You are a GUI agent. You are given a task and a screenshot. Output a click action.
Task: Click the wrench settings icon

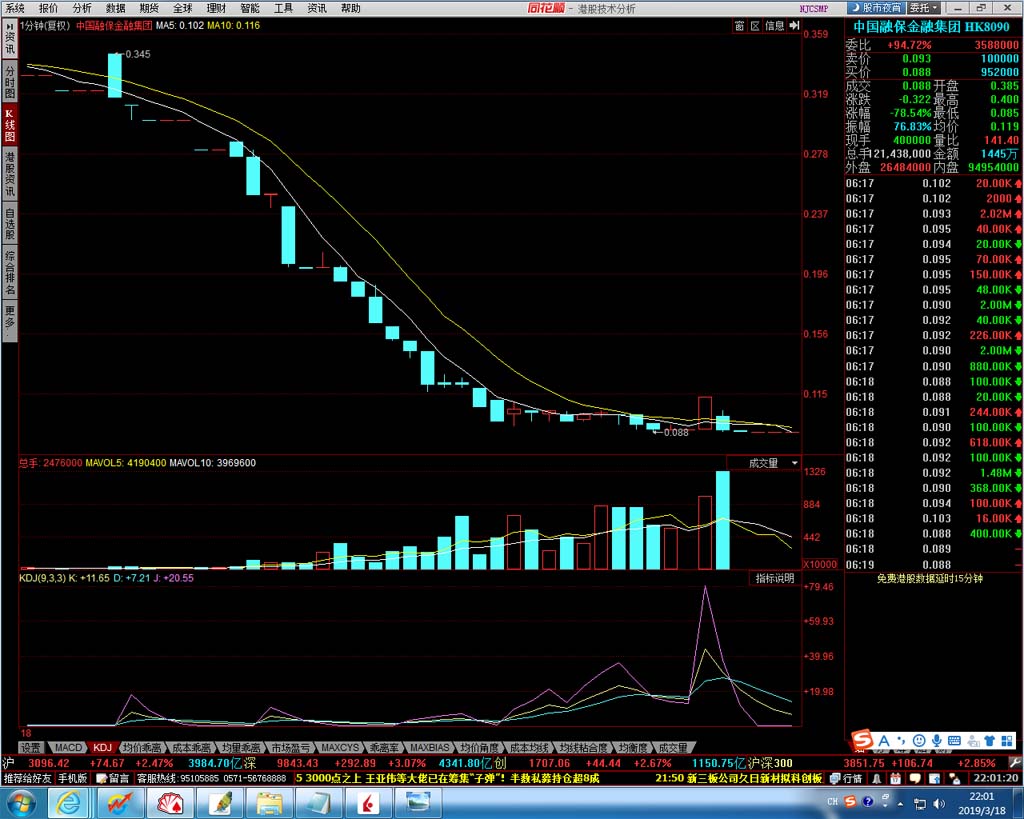1015,762
